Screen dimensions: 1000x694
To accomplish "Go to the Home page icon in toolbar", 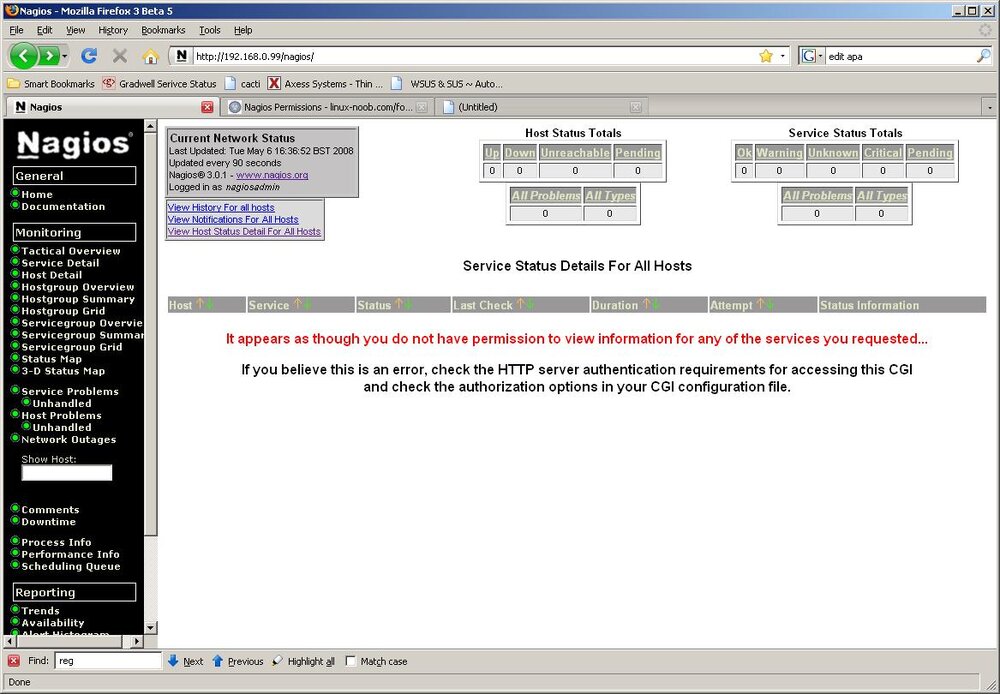I will tap(151, 57).
